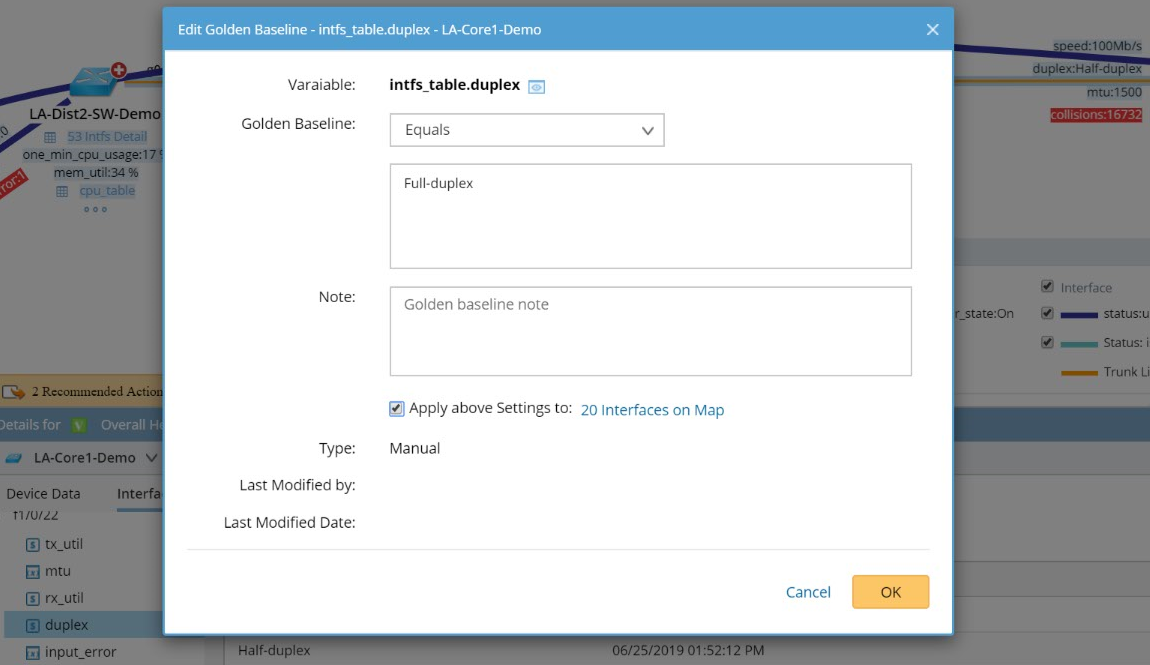Toggle the Interface legend checkbox
This screenshot has height=665, width=1150.
(1047, 287)
